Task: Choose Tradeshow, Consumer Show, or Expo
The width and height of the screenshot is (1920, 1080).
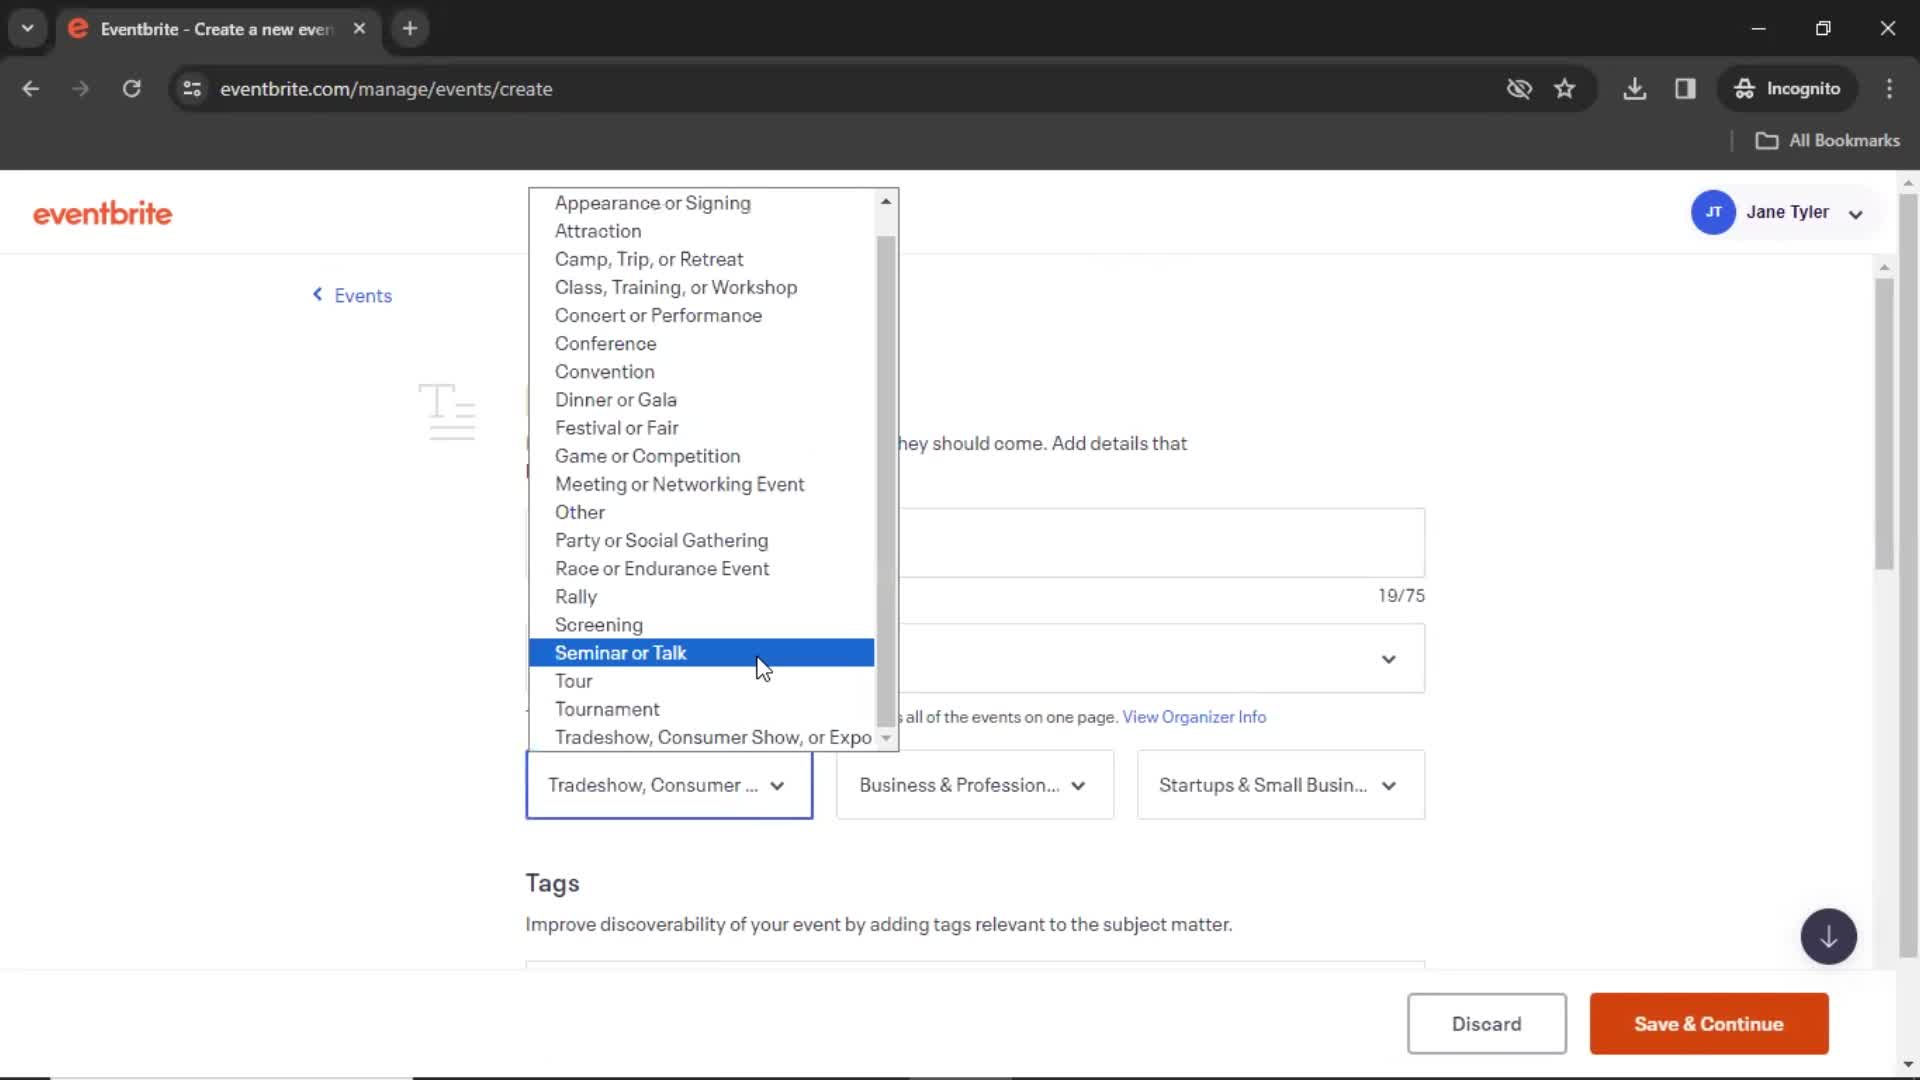Action: tap(701, 737)
